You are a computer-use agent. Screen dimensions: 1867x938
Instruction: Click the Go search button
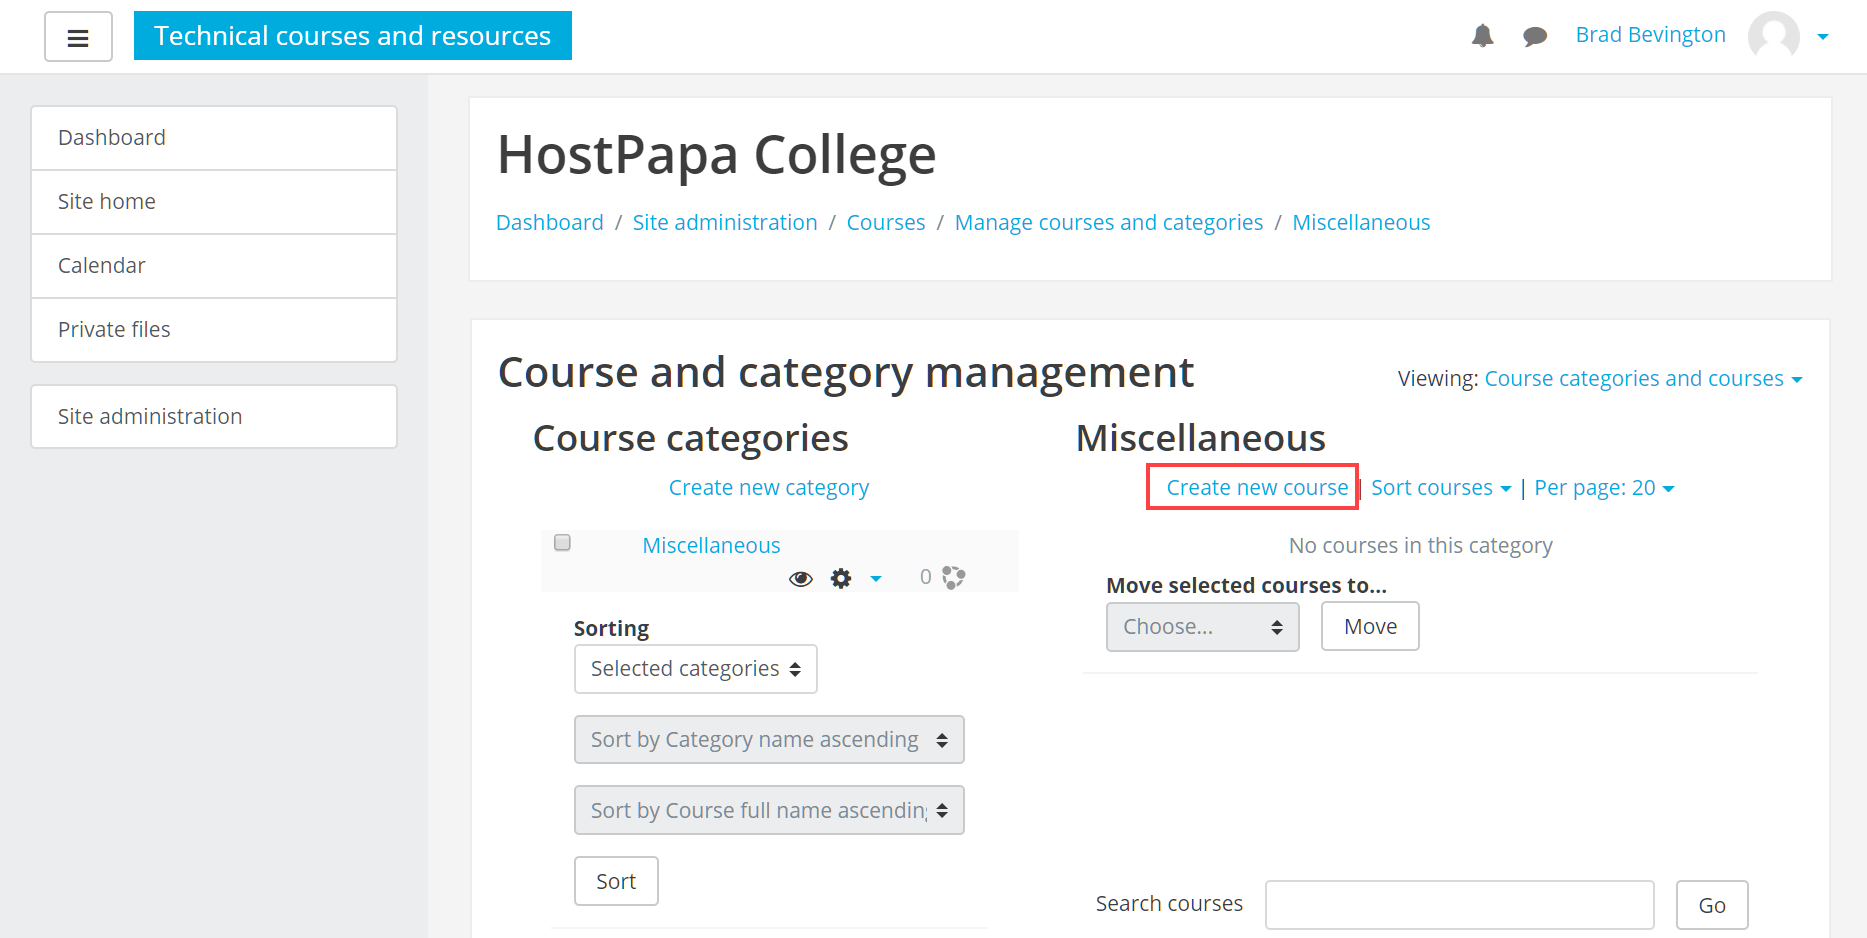point(1712,906)
